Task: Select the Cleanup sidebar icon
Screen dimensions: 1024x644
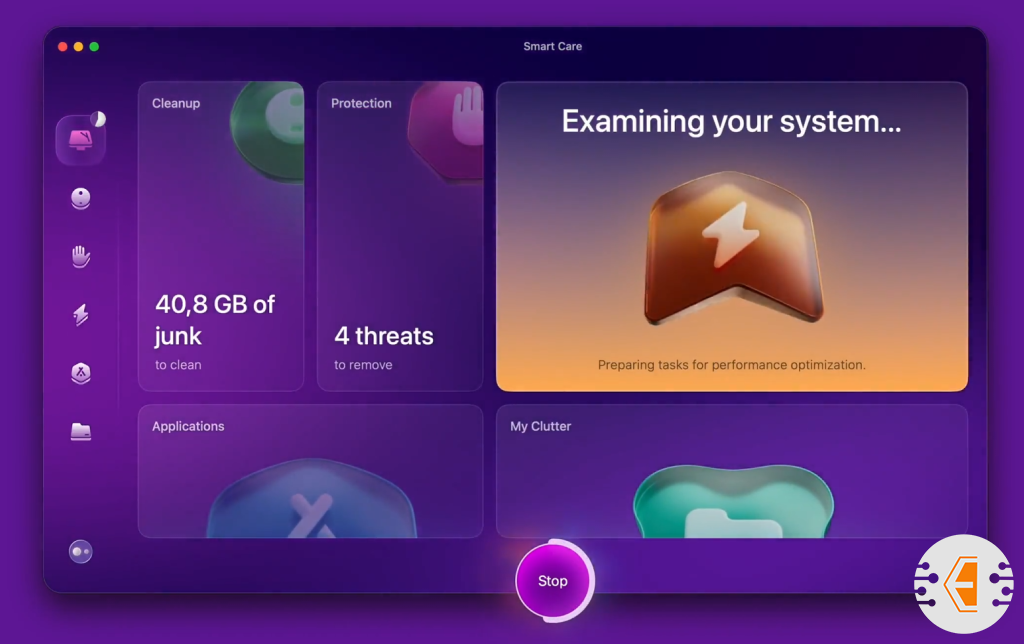Action: click(81, 199)
